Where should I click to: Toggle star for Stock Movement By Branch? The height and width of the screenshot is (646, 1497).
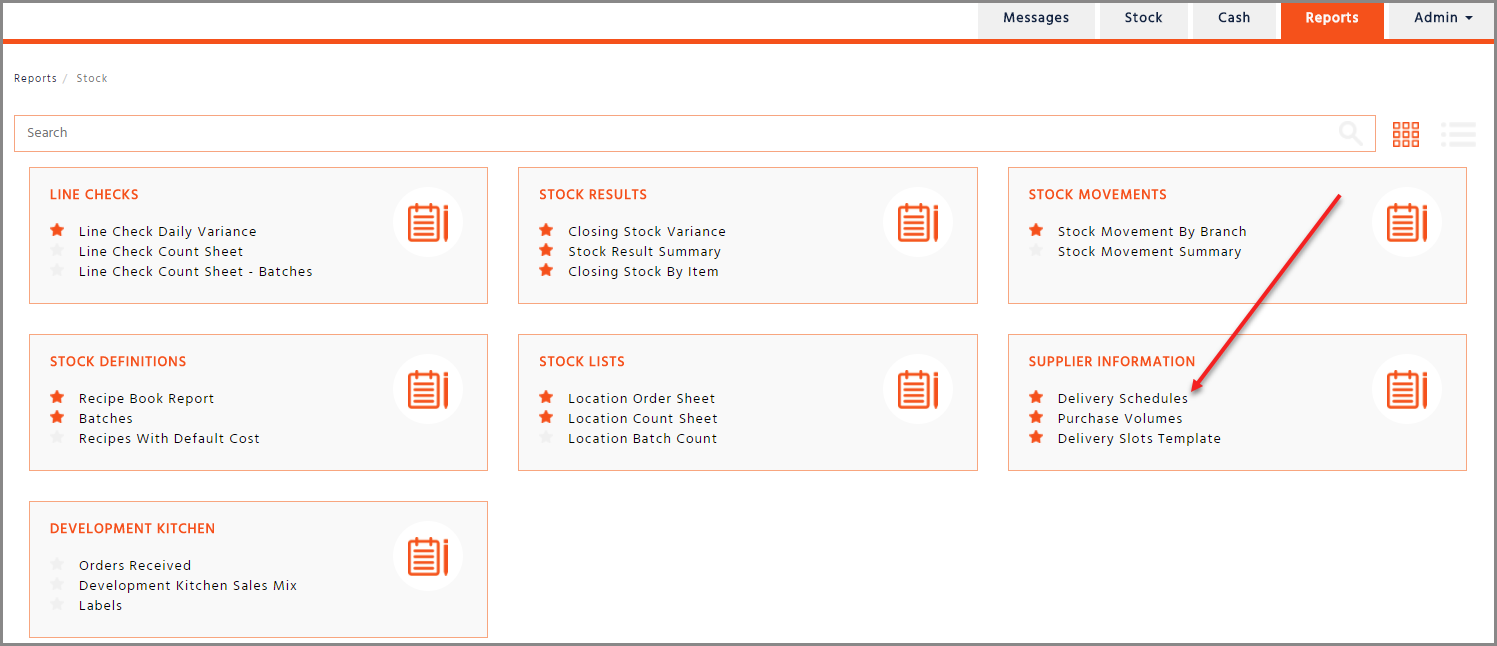tap(1036, 230)
